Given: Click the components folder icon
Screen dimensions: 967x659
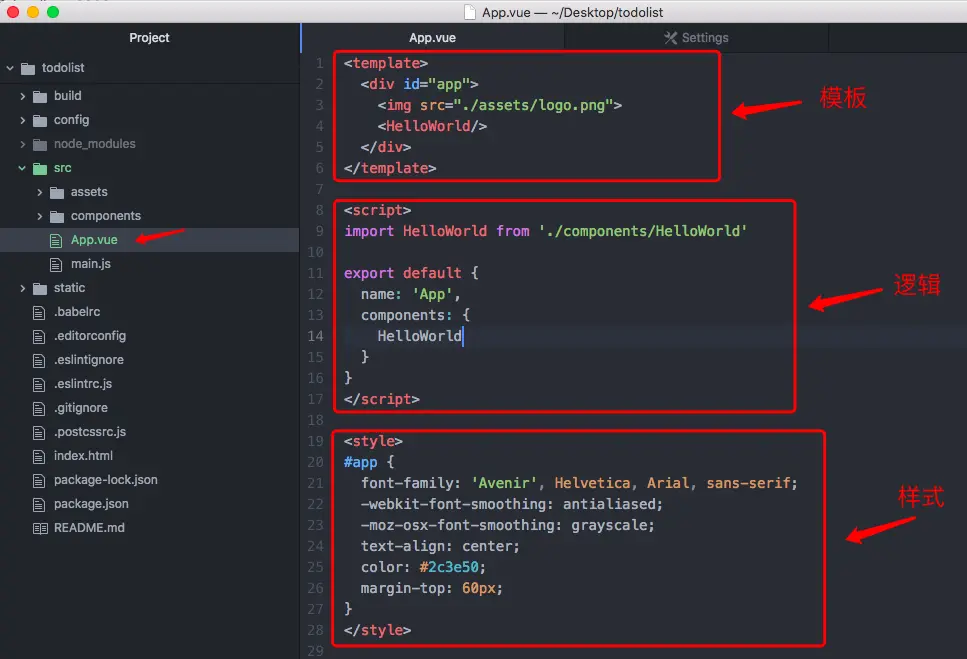Looking at the screenshot, I should point(57,217).
